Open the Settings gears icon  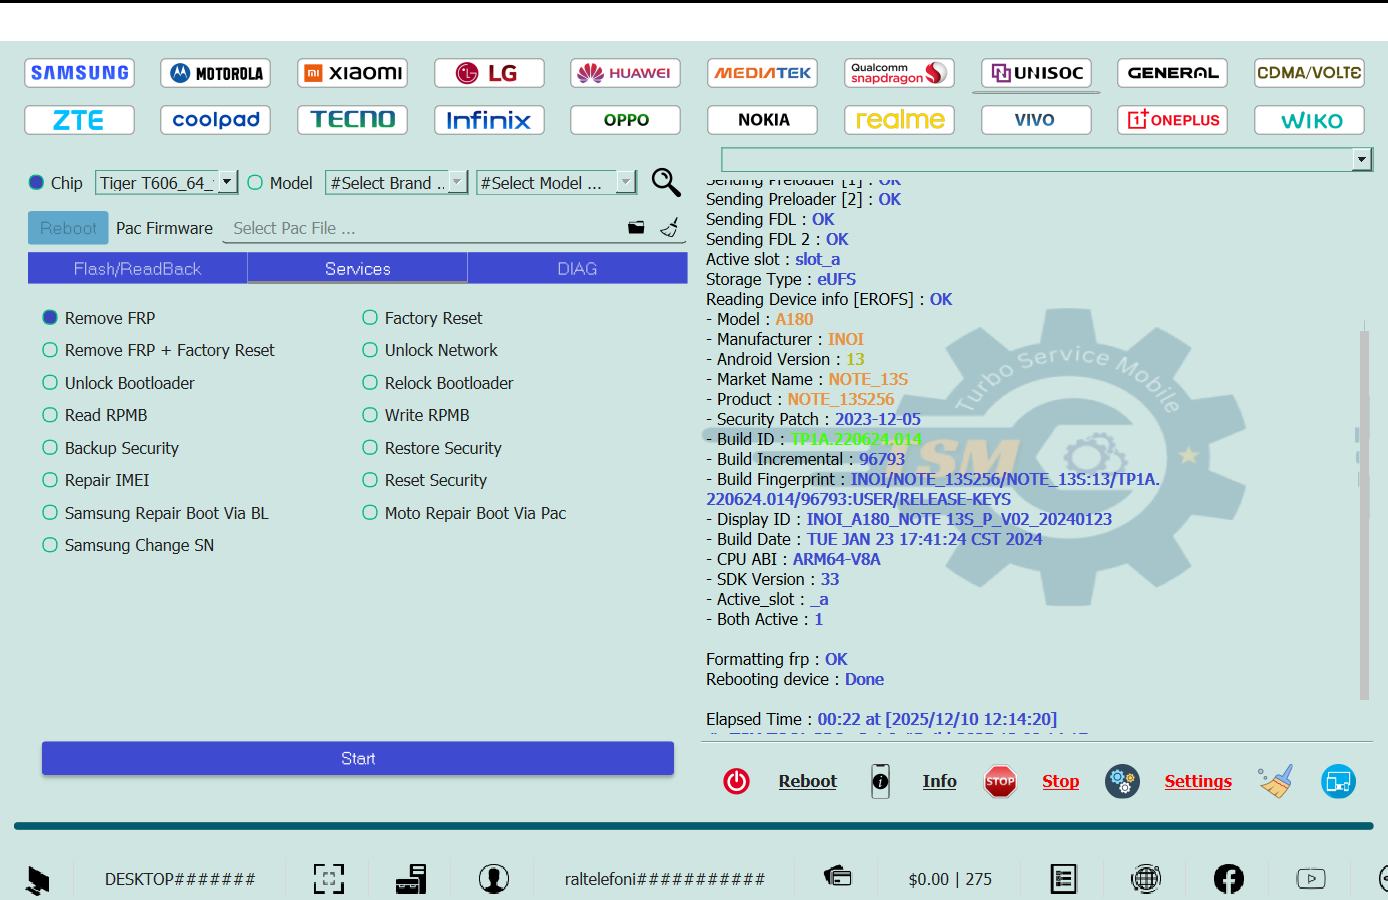tap(1122, 781)
